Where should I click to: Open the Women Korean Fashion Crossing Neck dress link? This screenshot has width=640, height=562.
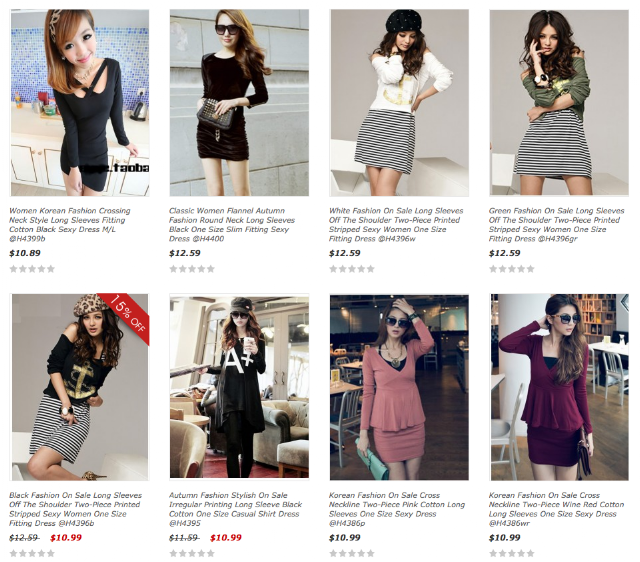pyautogui.click(x=70, y=224)
